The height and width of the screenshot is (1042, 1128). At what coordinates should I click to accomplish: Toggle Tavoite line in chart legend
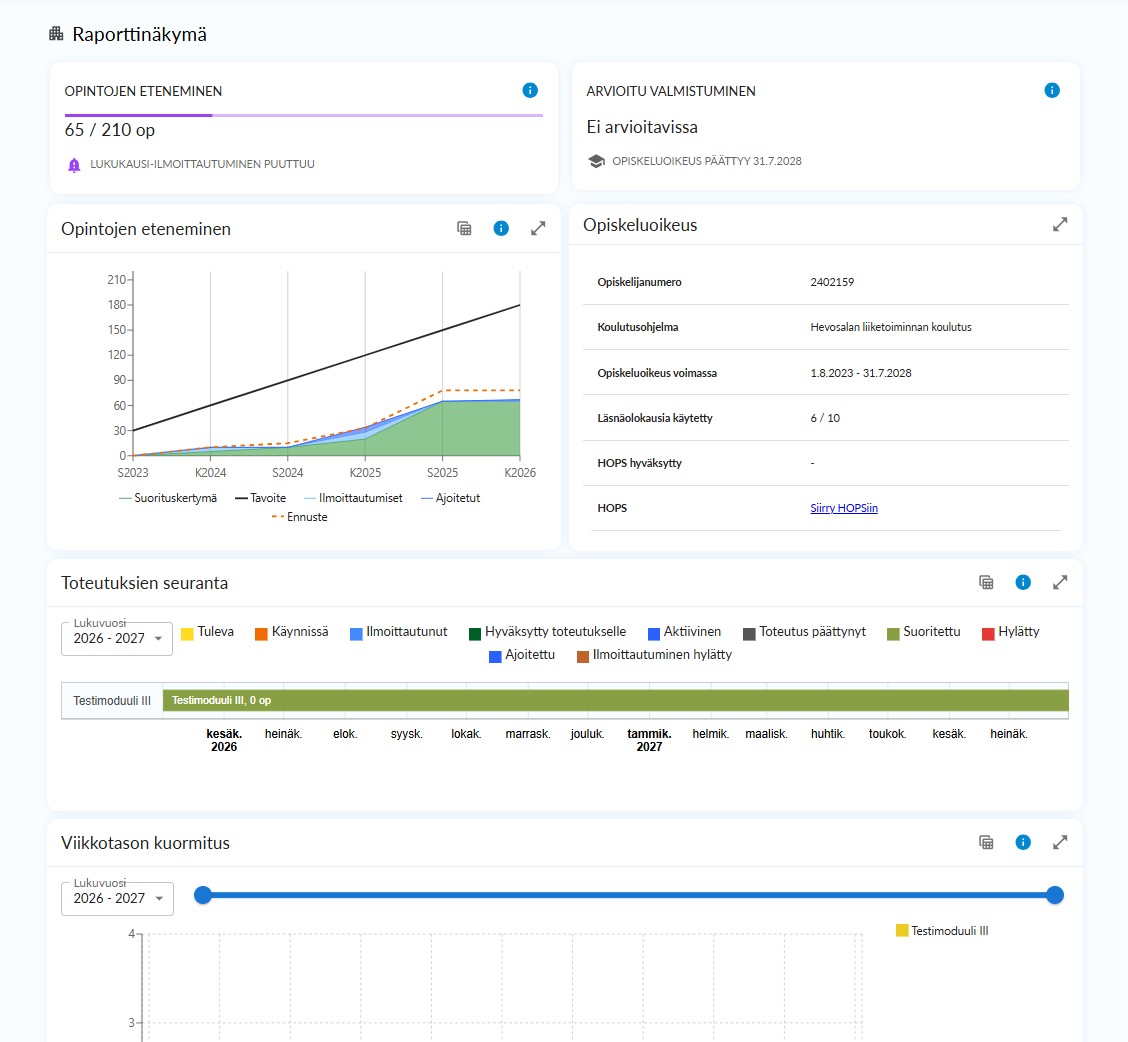tap(260, 498)
